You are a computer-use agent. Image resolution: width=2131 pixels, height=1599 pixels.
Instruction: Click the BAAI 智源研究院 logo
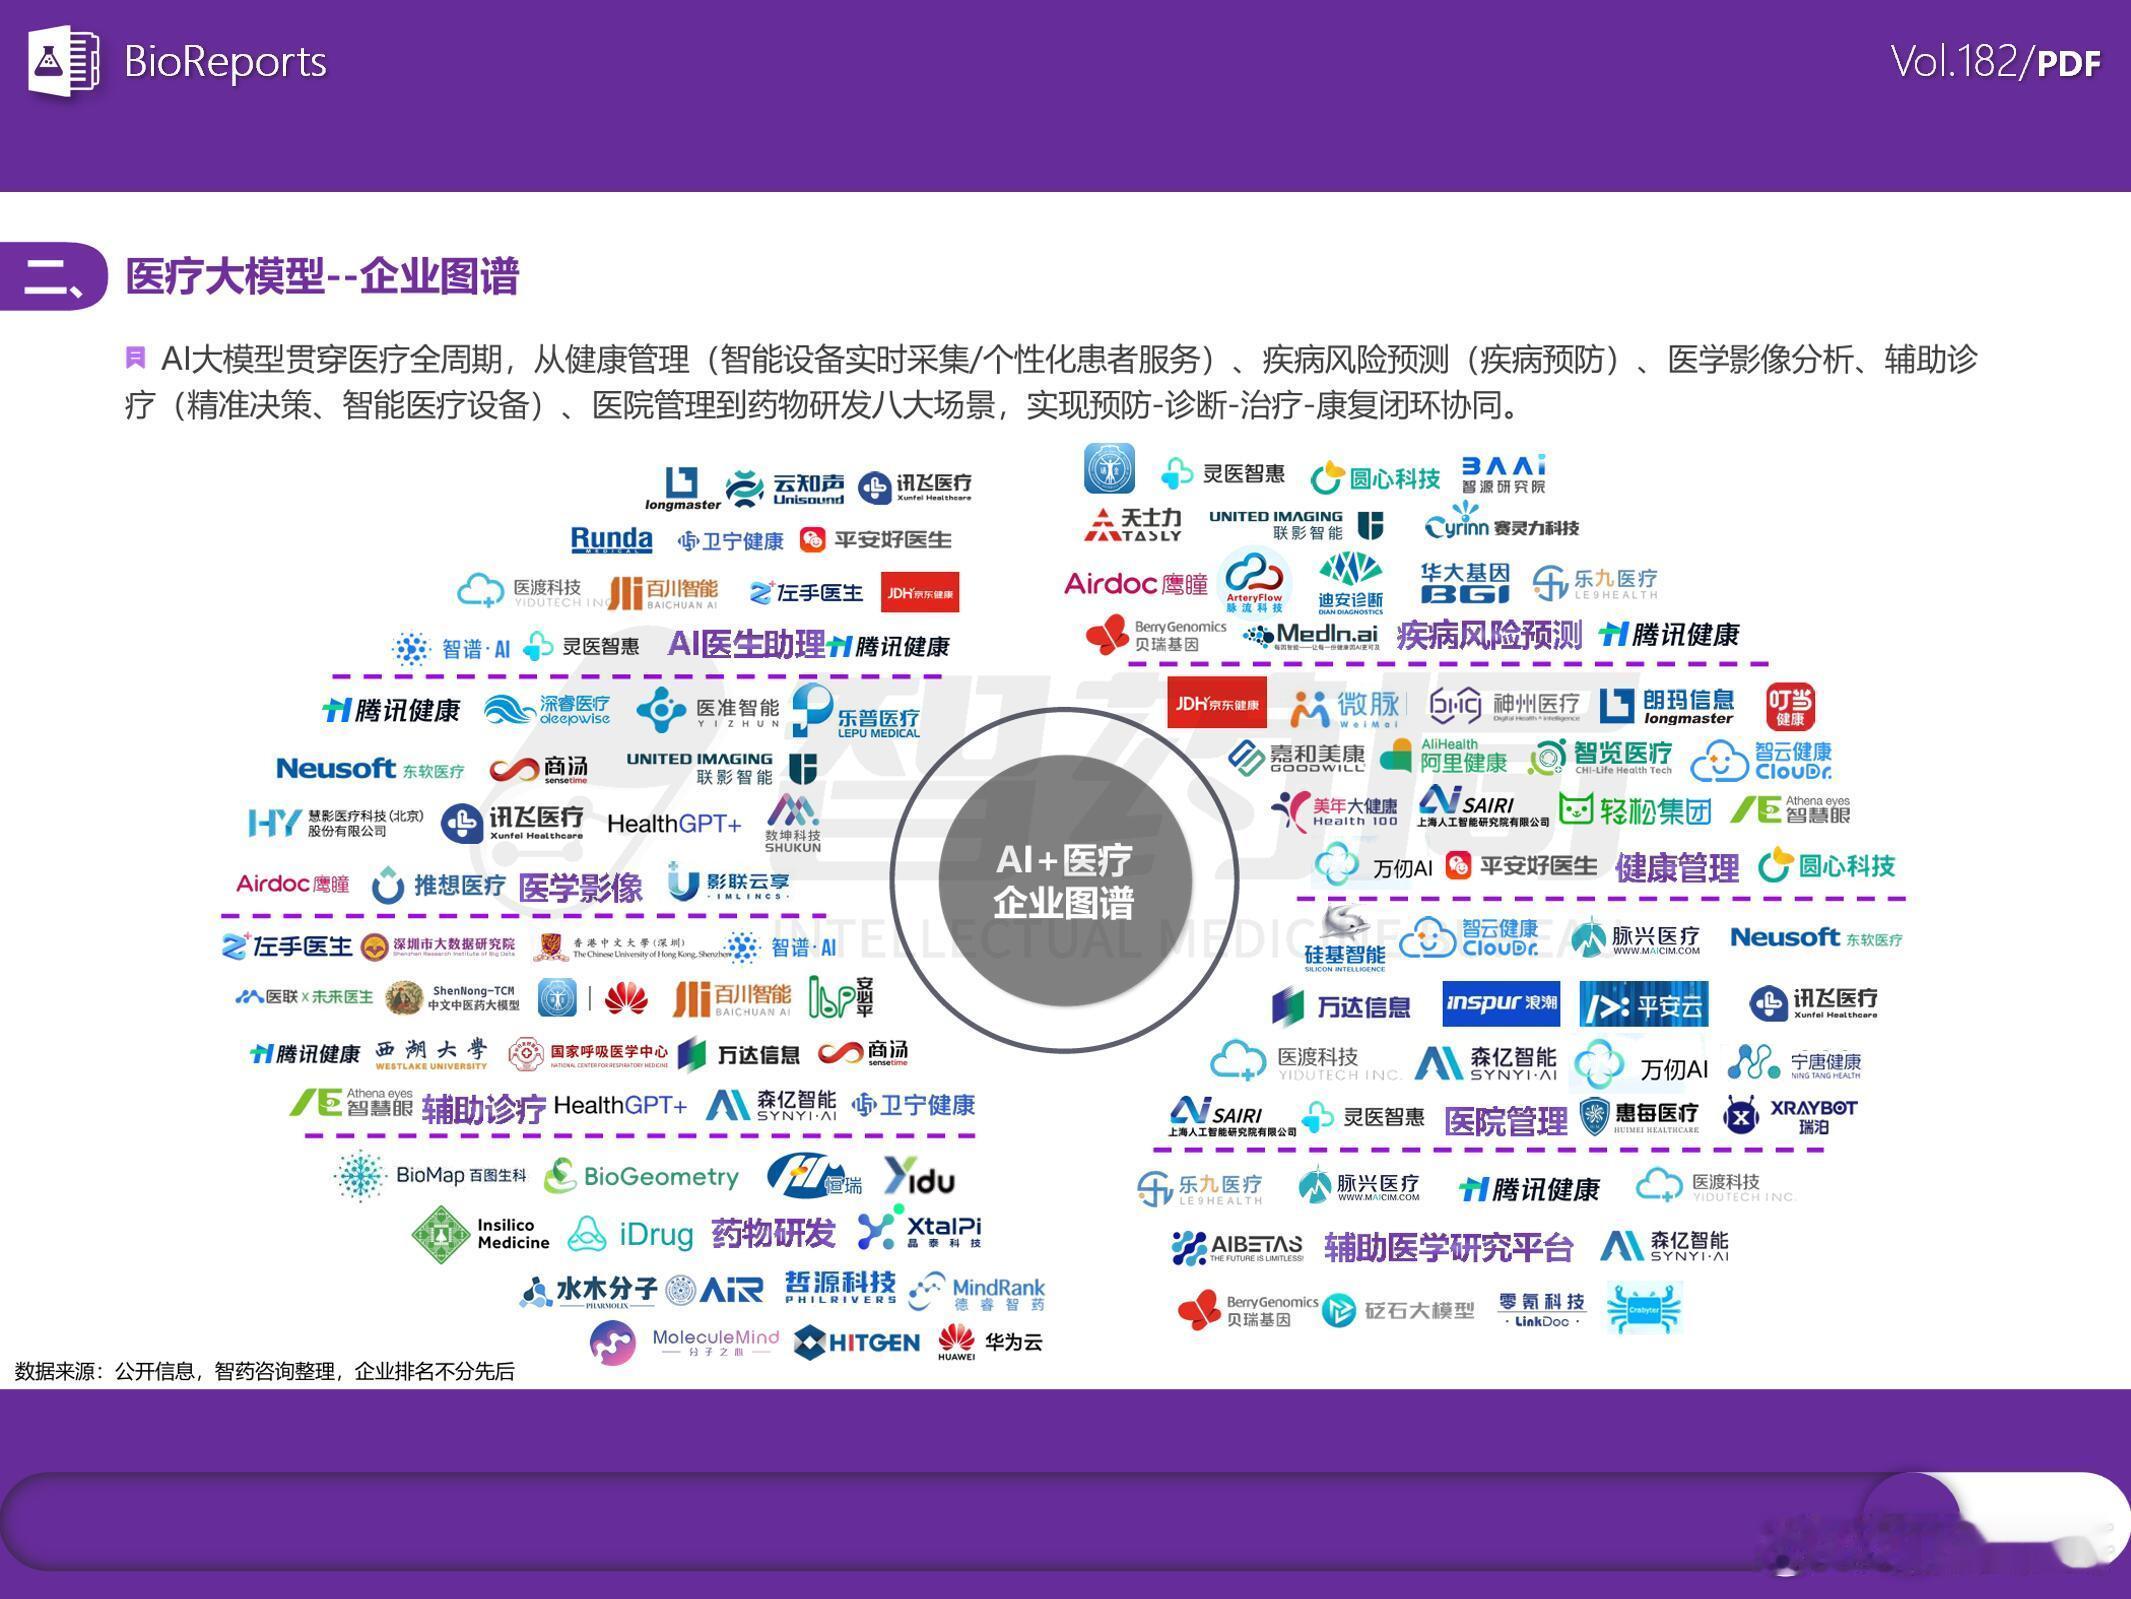pyautogui.click(x=1503, y=474)
